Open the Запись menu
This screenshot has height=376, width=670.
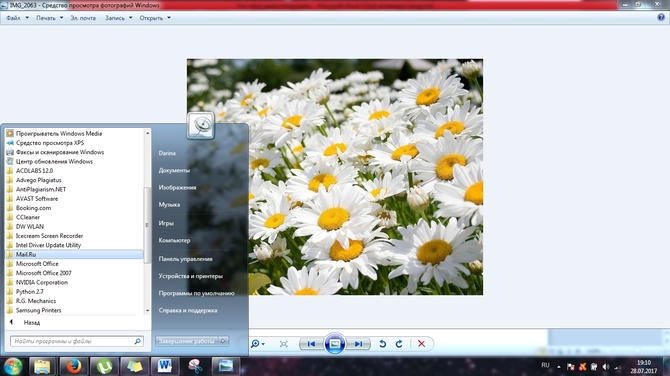pyautogui.click(x=119, y=18)
